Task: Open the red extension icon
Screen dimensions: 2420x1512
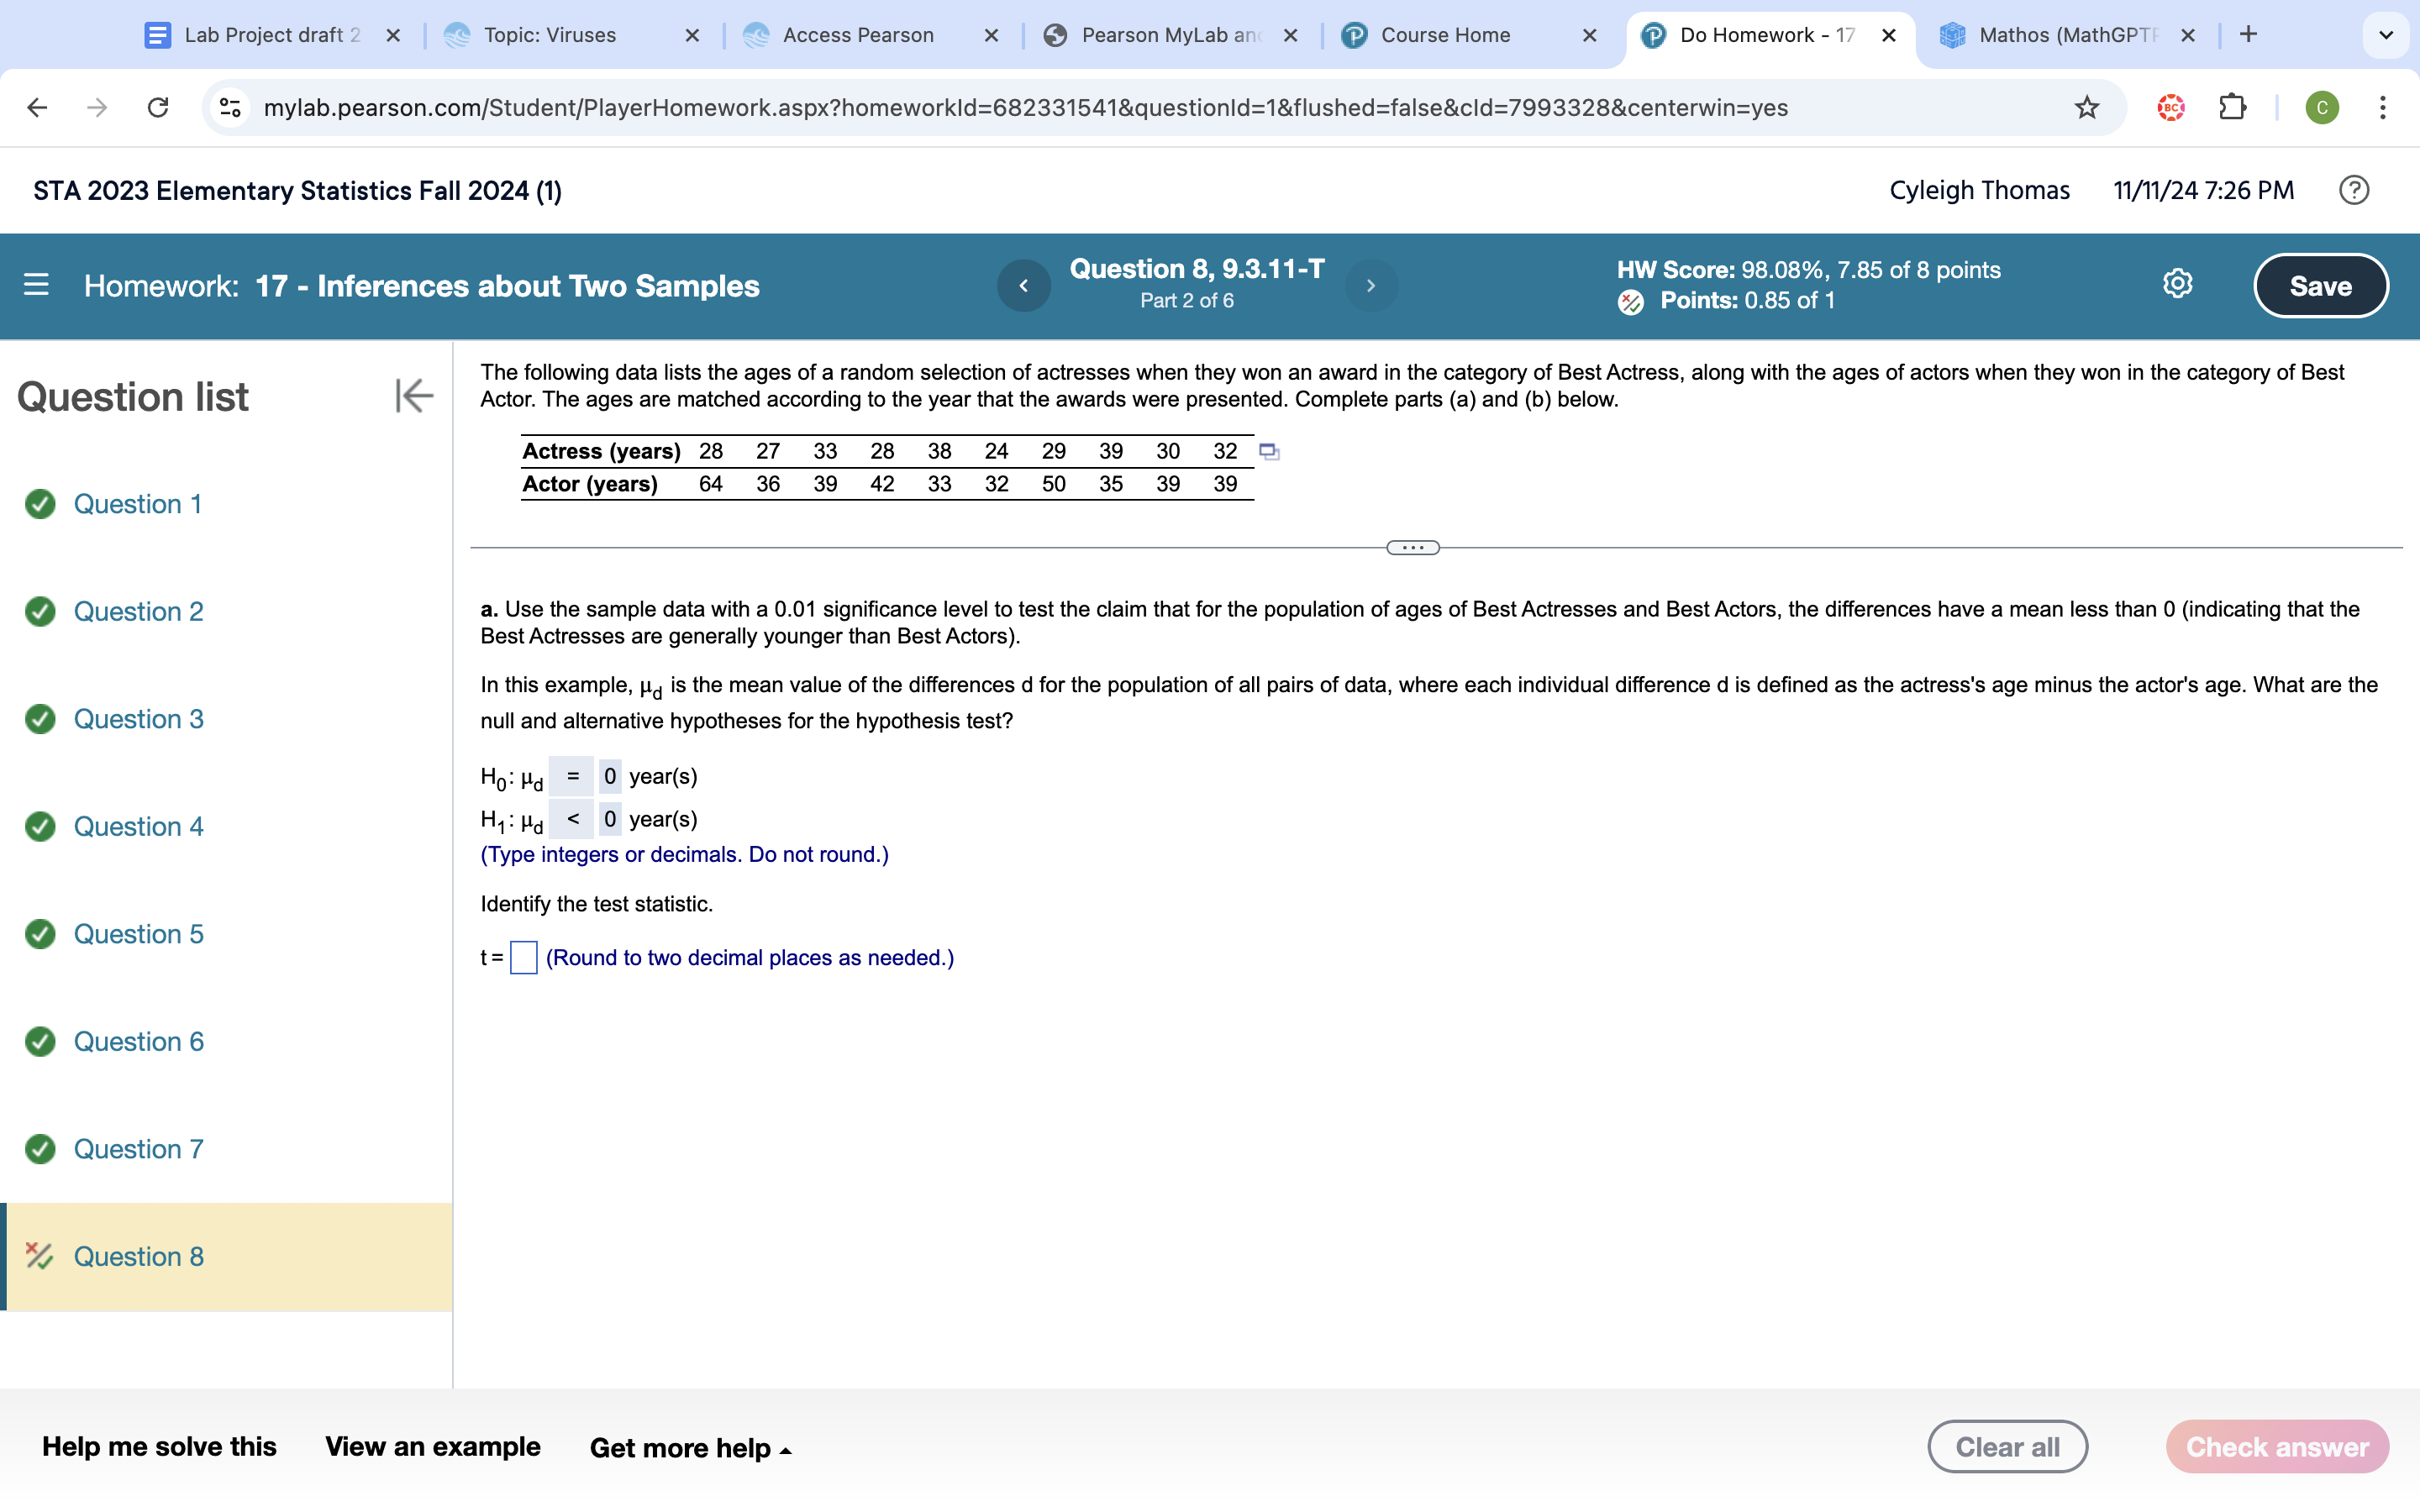Action: 2170,107
